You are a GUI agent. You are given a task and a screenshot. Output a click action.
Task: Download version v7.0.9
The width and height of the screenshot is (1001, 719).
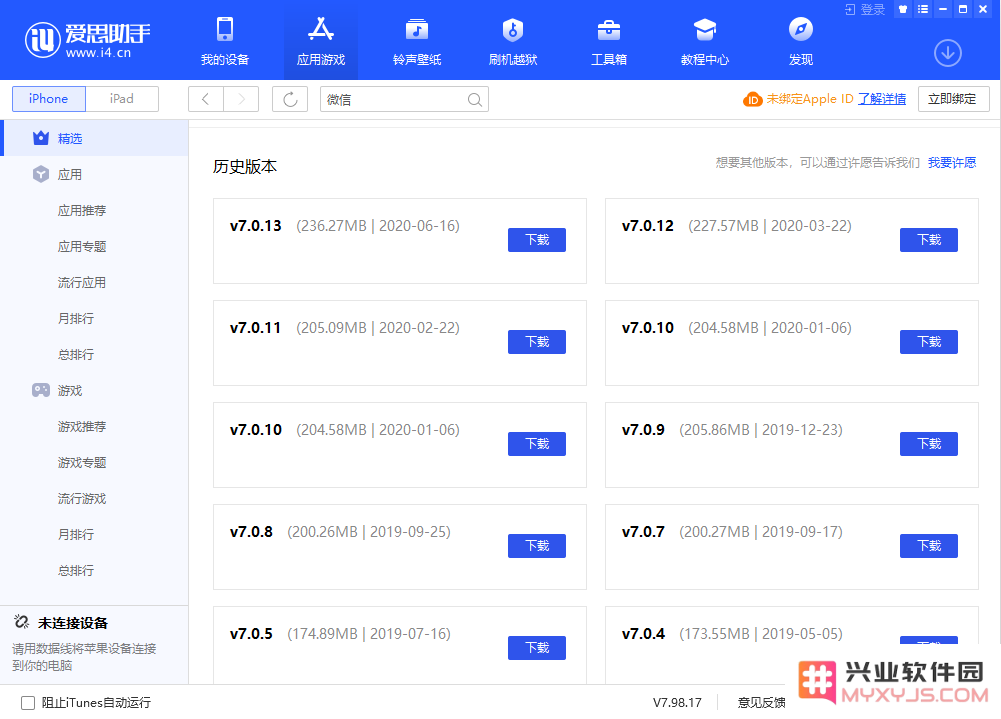tap(929, 444)
